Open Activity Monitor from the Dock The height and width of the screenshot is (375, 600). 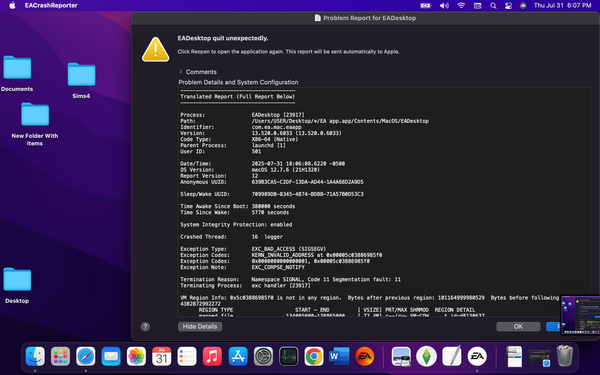coord(289,356)
